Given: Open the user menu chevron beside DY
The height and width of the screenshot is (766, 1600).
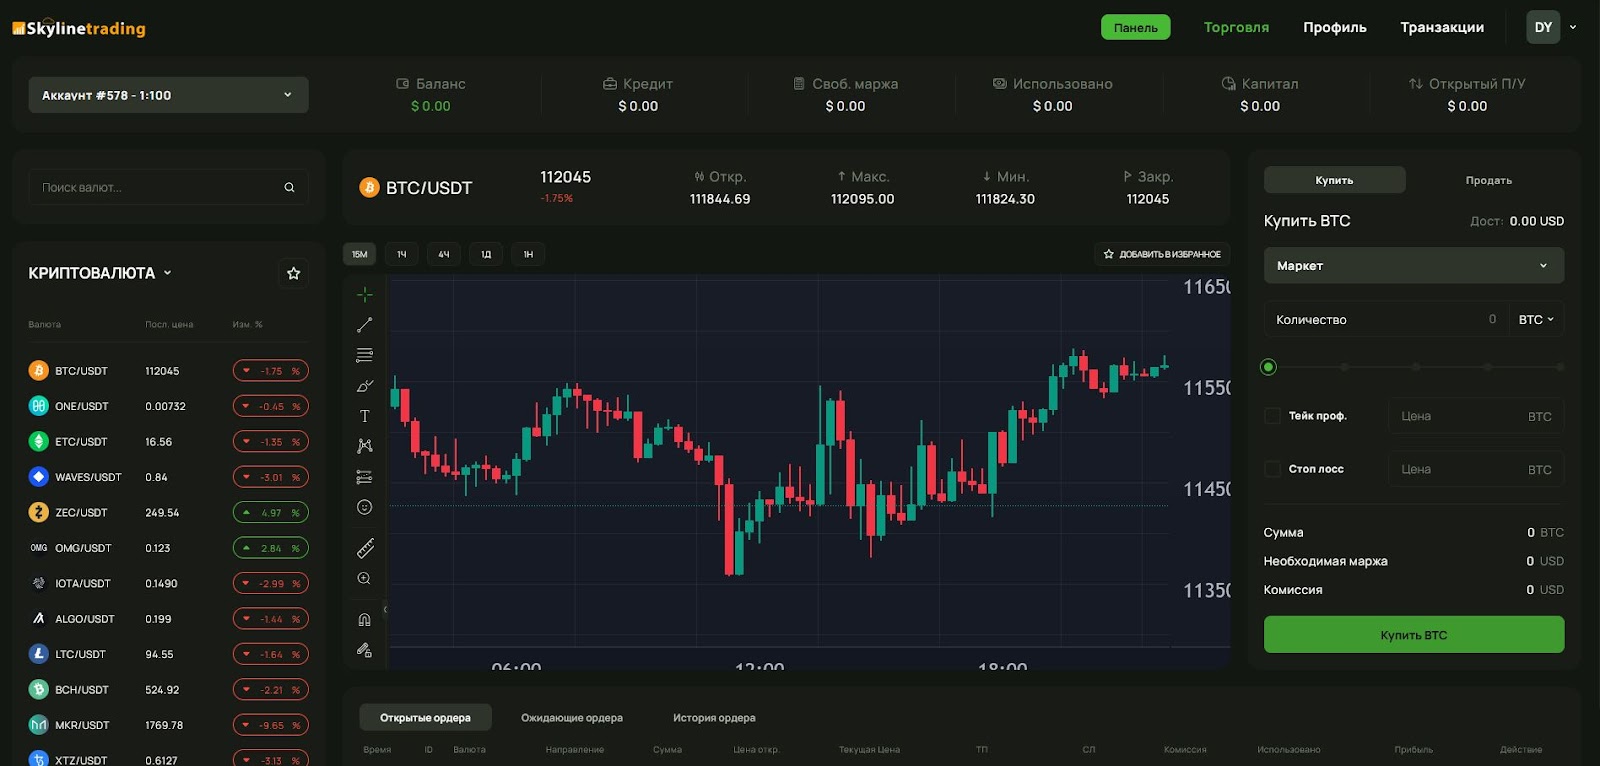Looking at the screenshot, I should point(1573,27).
